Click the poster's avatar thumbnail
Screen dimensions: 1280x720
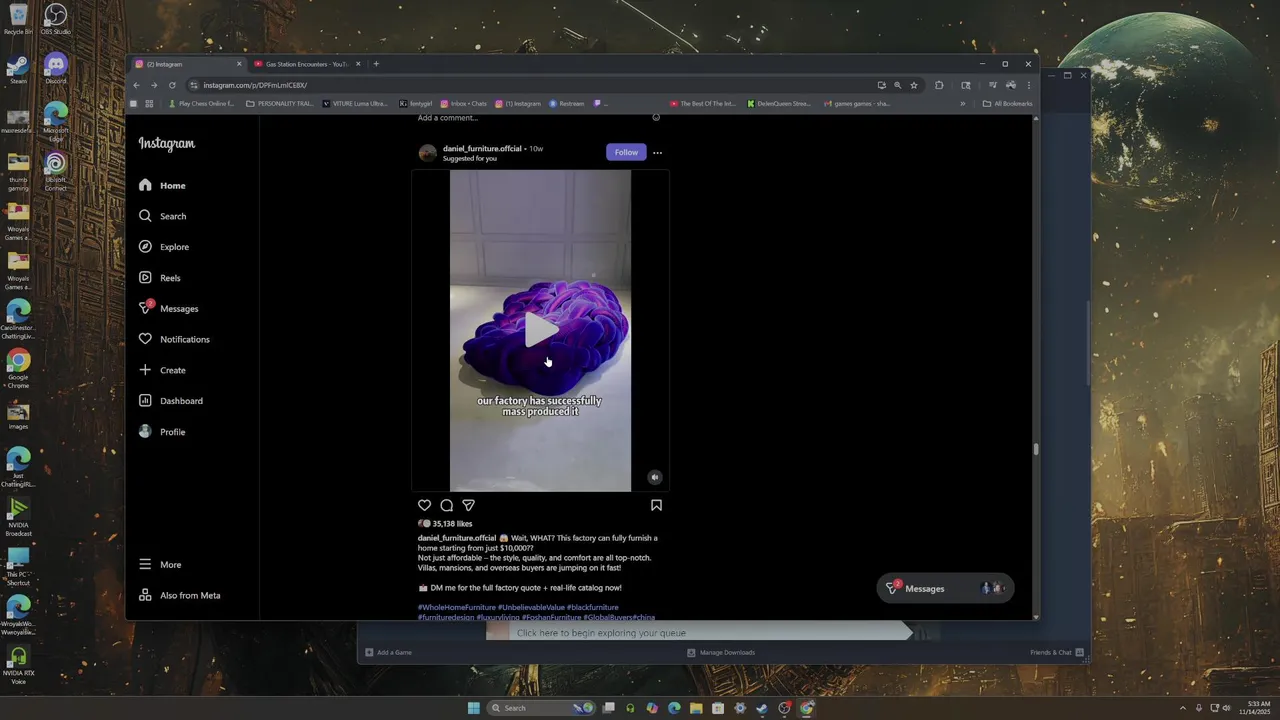click(427, 153)
